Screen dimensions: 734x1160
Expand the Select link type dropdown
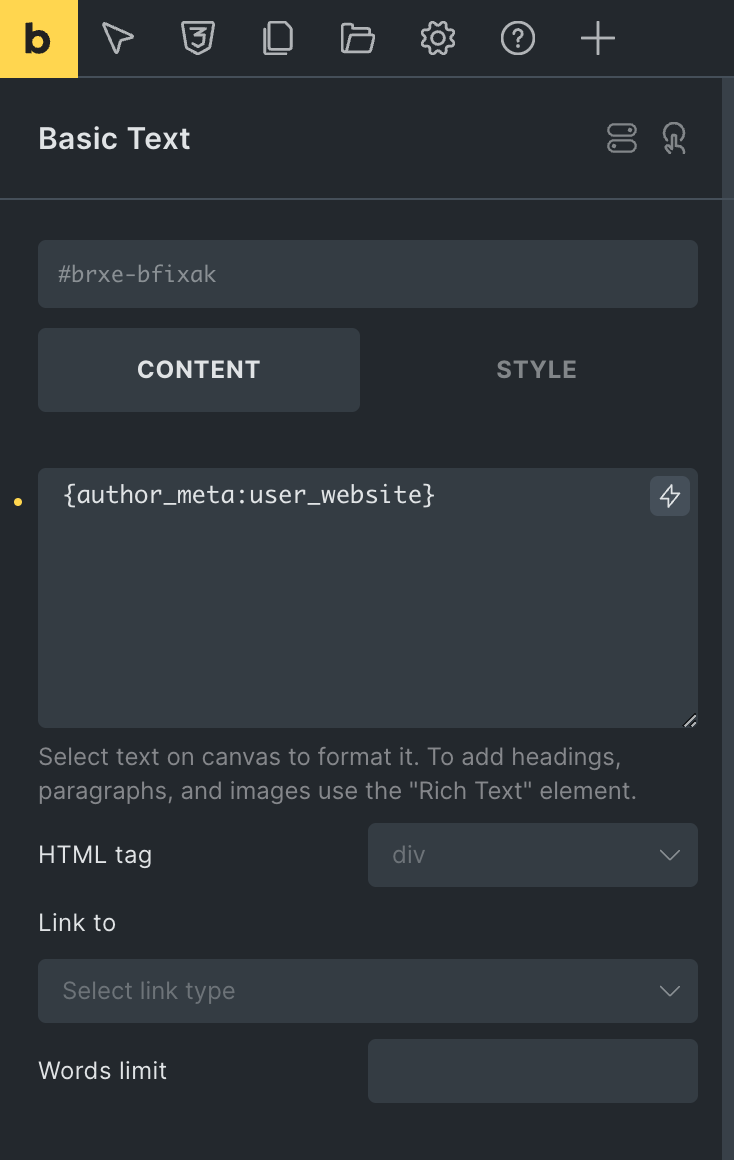pyautogui.click(x=368, y=991)
